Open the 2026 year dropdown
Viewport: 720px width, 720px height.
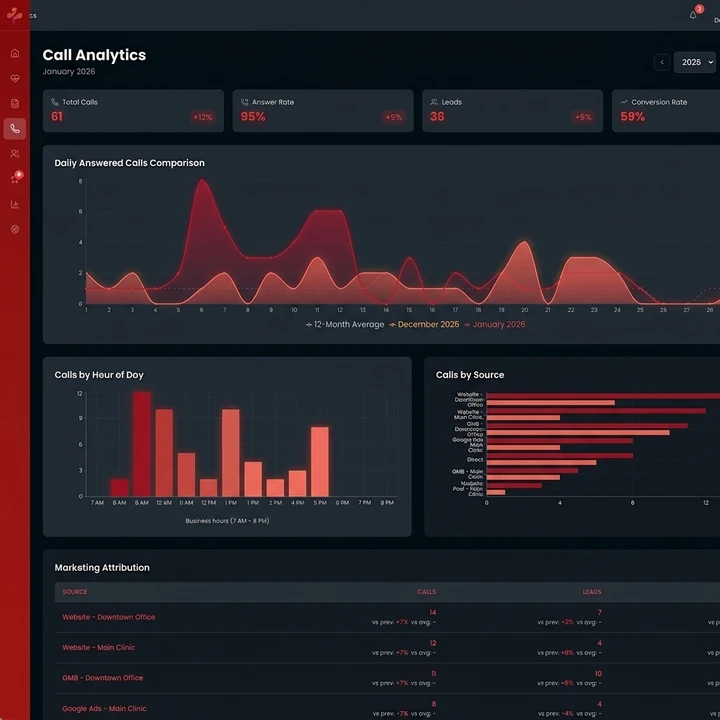coord(696,62)
